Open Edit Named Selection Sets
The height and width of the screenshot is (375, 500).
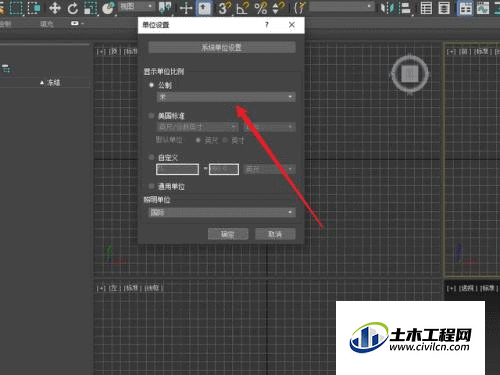[x=300, y=8]
